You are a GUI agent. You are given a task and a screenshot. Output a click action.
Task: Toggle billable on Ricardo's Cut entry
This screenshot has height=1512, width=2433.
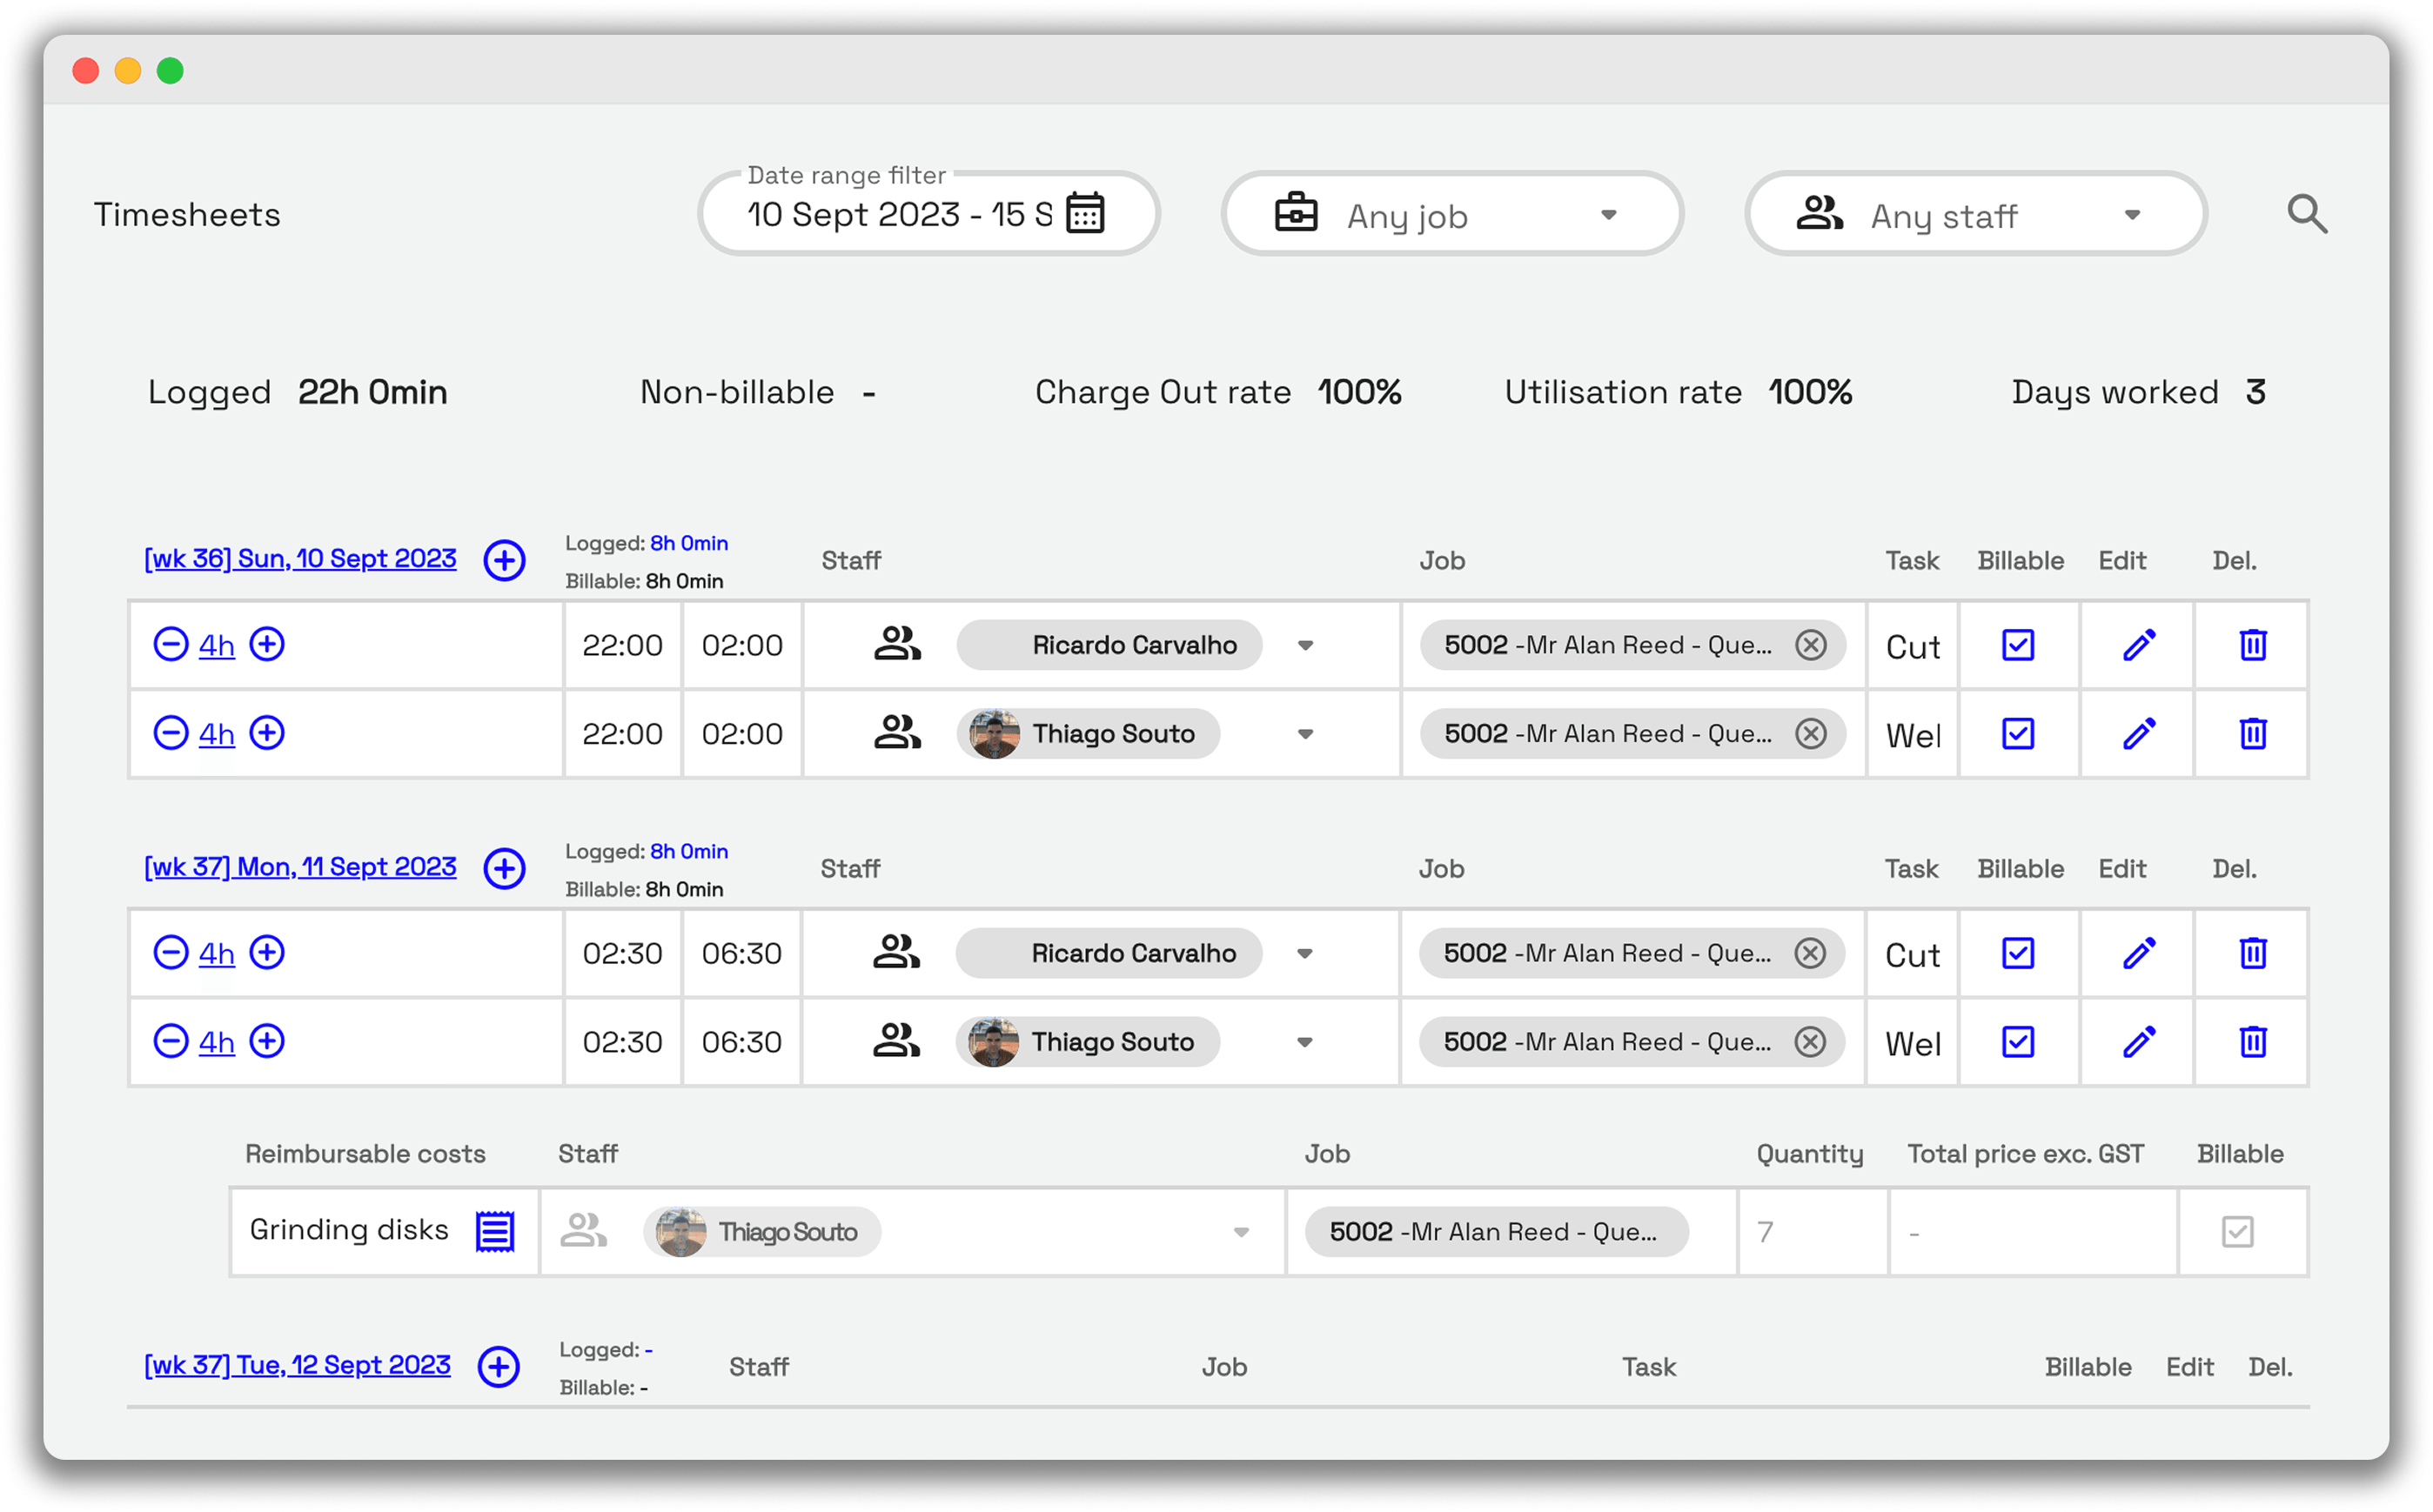(x=2018, y=645)
